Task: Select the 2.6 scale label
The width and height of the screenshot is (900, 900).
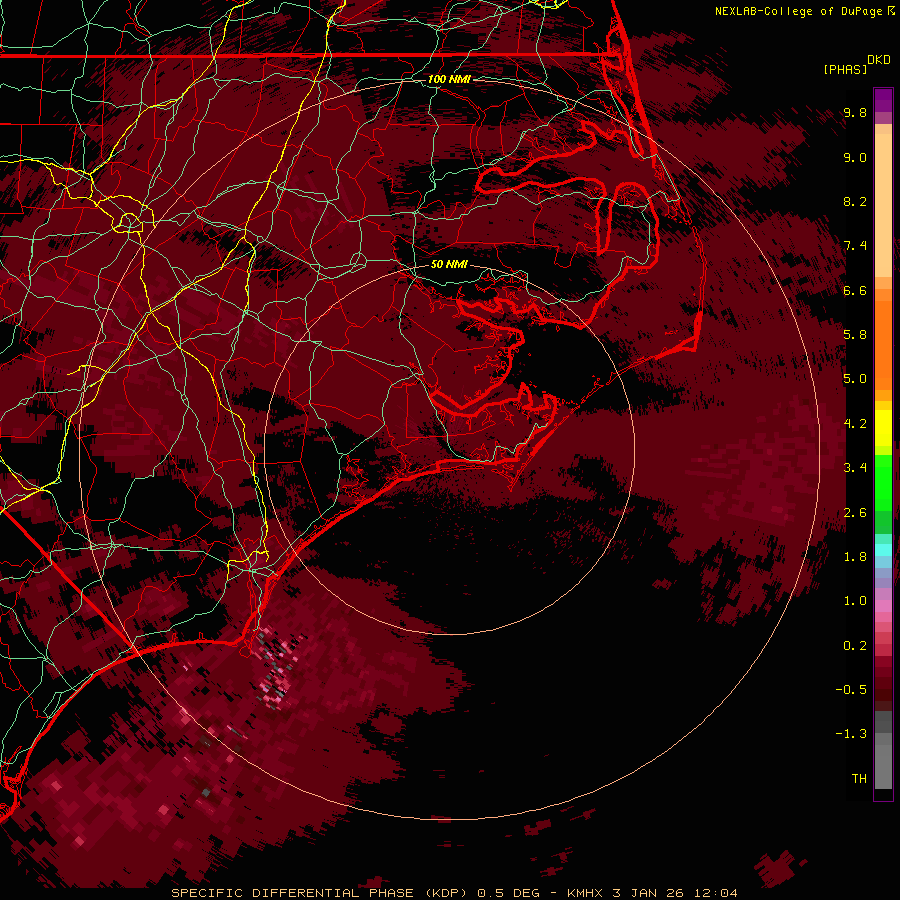Action: [x=855, y=513]
